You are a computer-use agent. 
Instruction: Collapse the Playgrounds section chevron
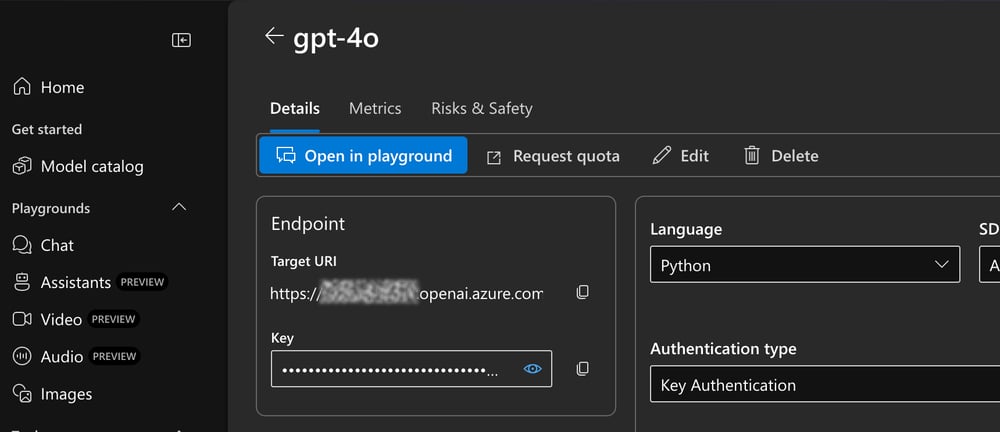coord(179,208)
